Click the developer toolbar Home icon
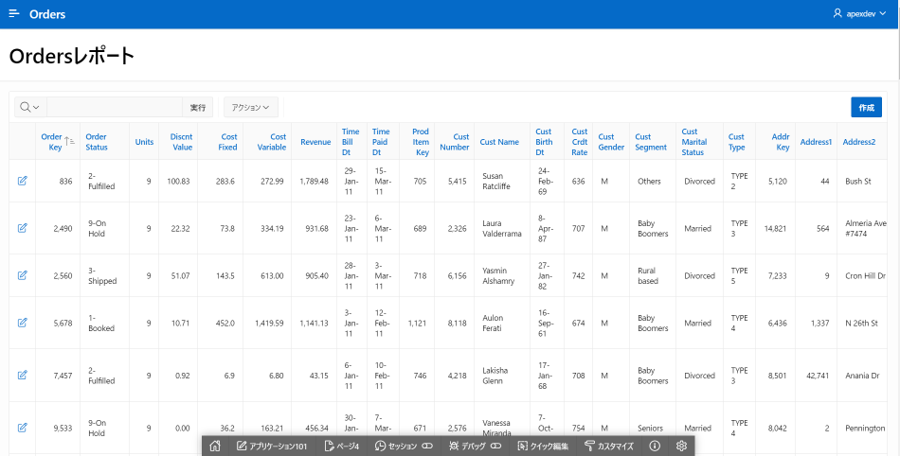The height and width of the screenshot is (456, 900). coord(215,446)
